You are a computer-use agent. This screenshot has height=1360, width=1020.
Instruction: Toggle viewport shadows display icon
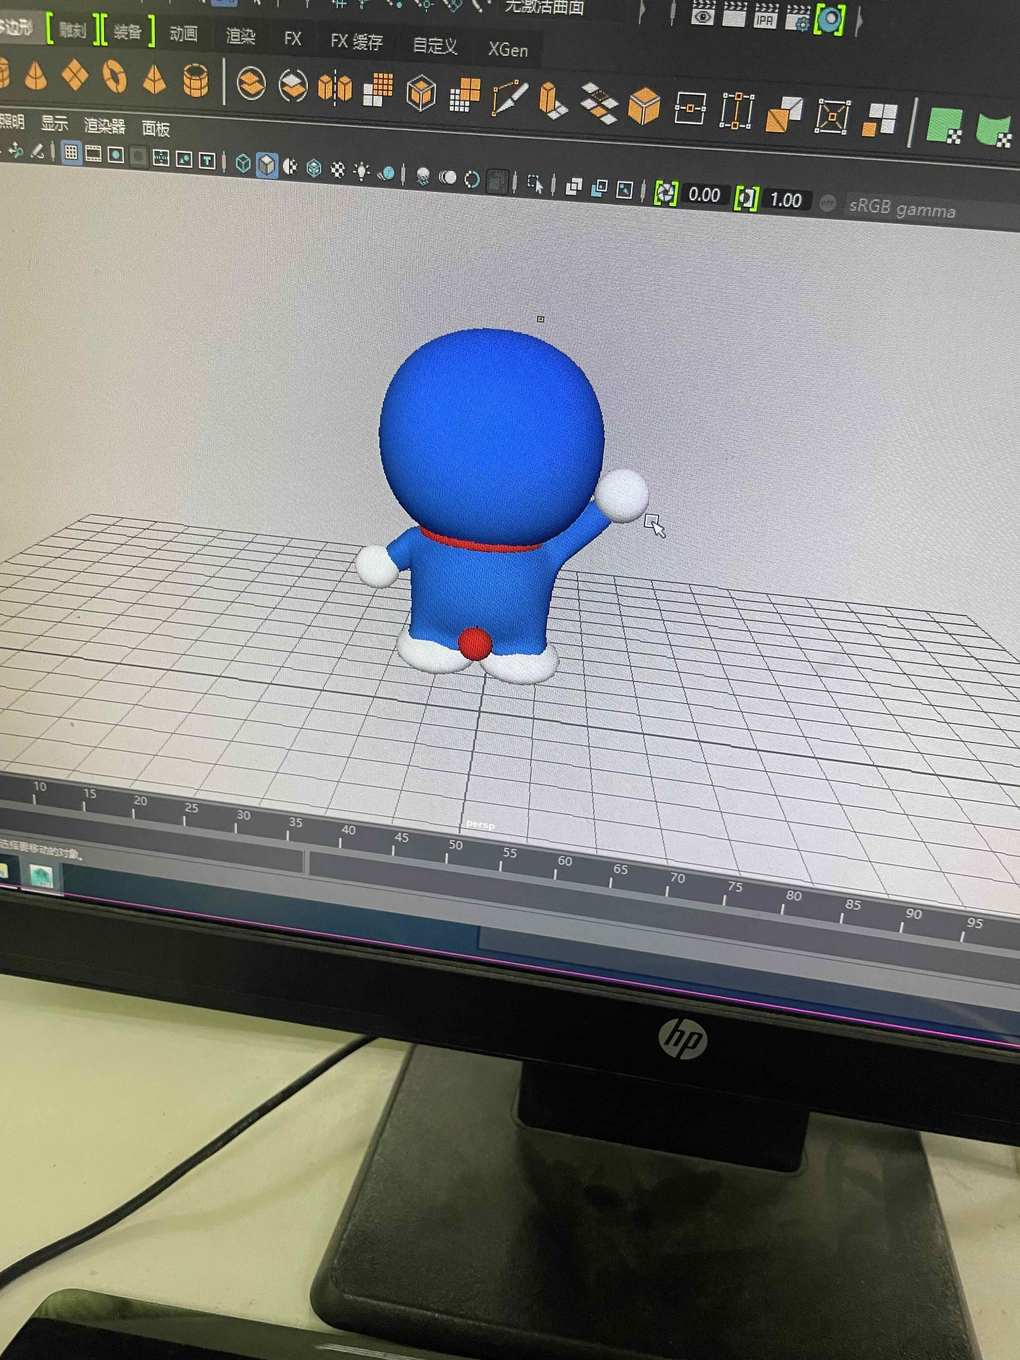click(386, 173)
